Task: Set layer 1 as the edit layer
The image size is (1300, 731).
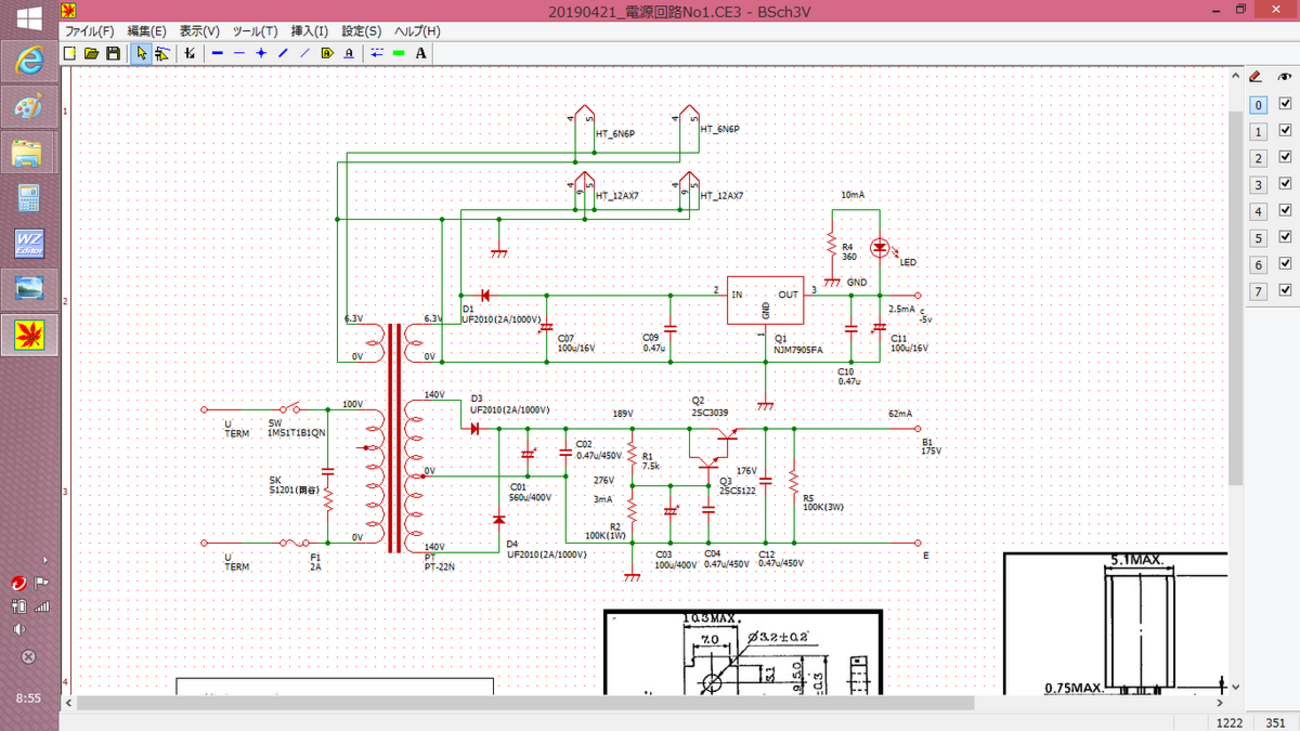Action: 1259,131
